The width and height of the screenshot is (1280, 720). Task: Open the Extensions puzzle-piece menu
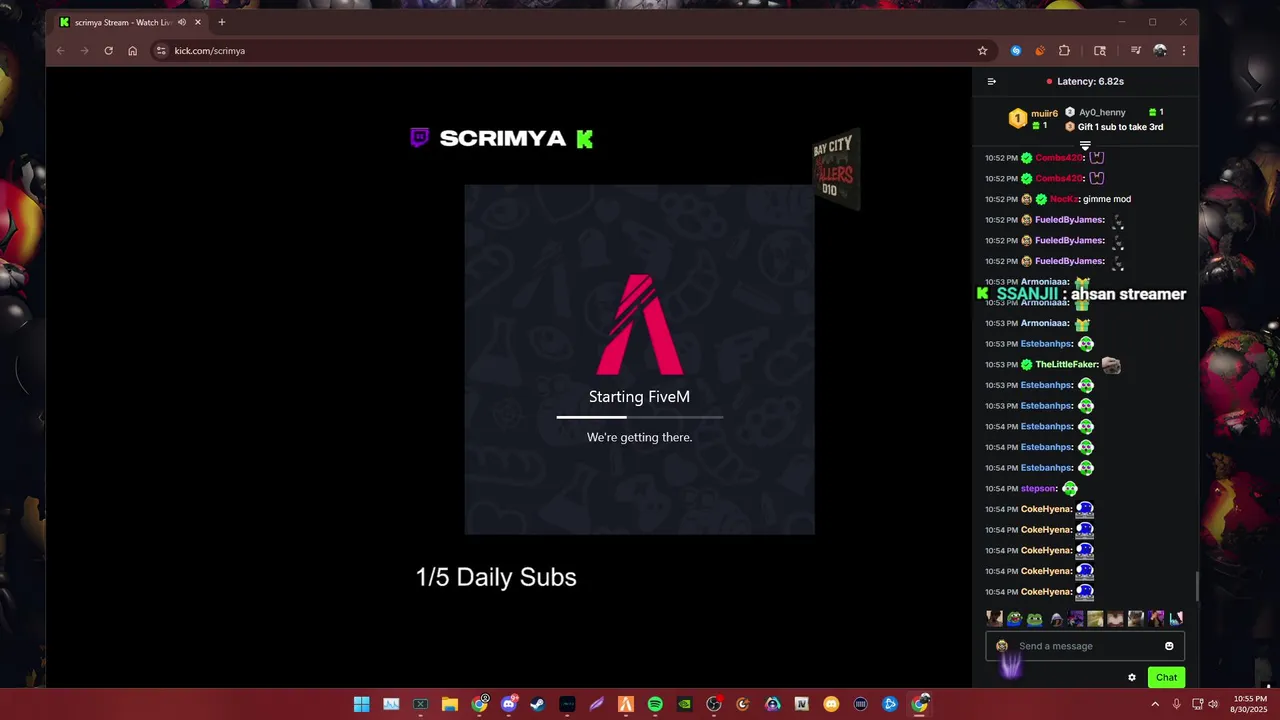point(1064,51)
